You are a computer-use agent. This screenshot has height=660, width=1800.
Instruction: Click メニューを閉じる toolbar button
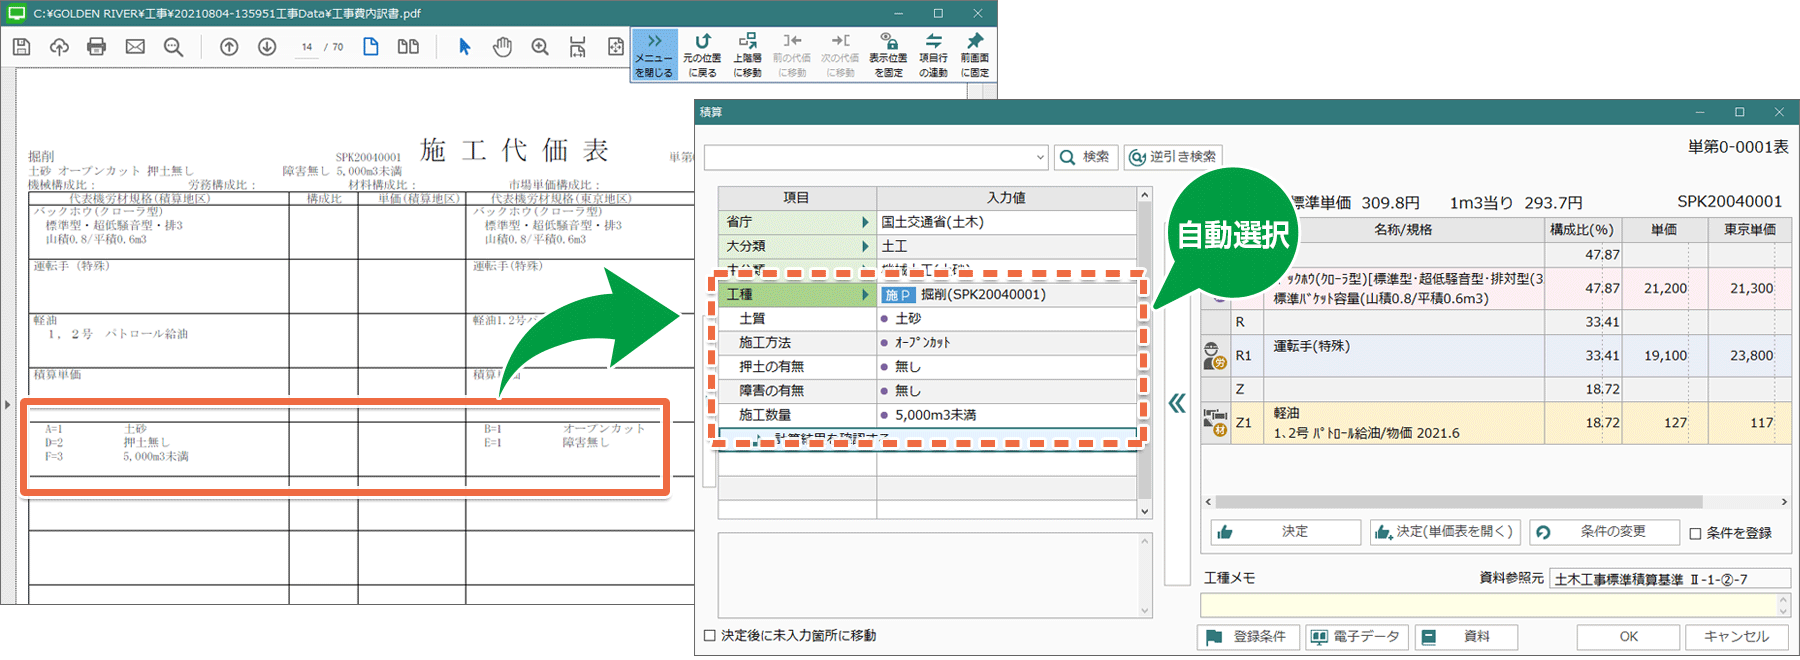tap(654, 56)
